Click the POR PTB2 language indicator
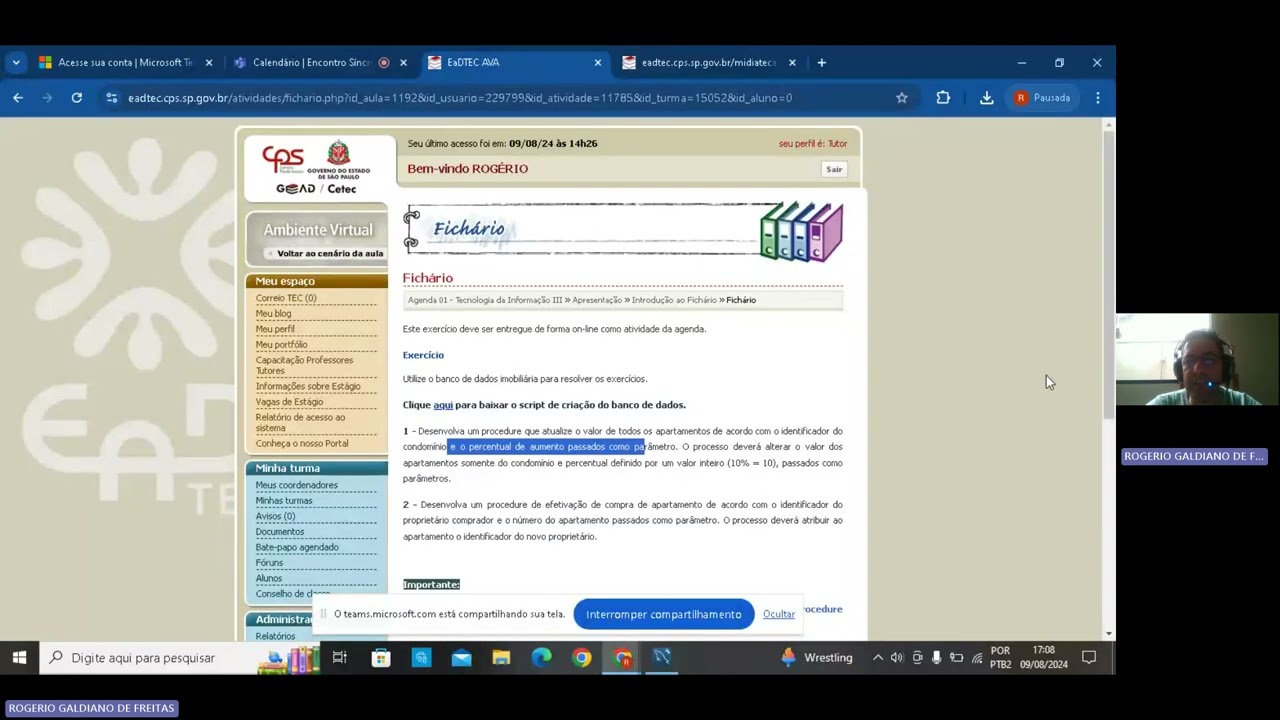The image size is (1280, 720). [x=1000, y=657]
